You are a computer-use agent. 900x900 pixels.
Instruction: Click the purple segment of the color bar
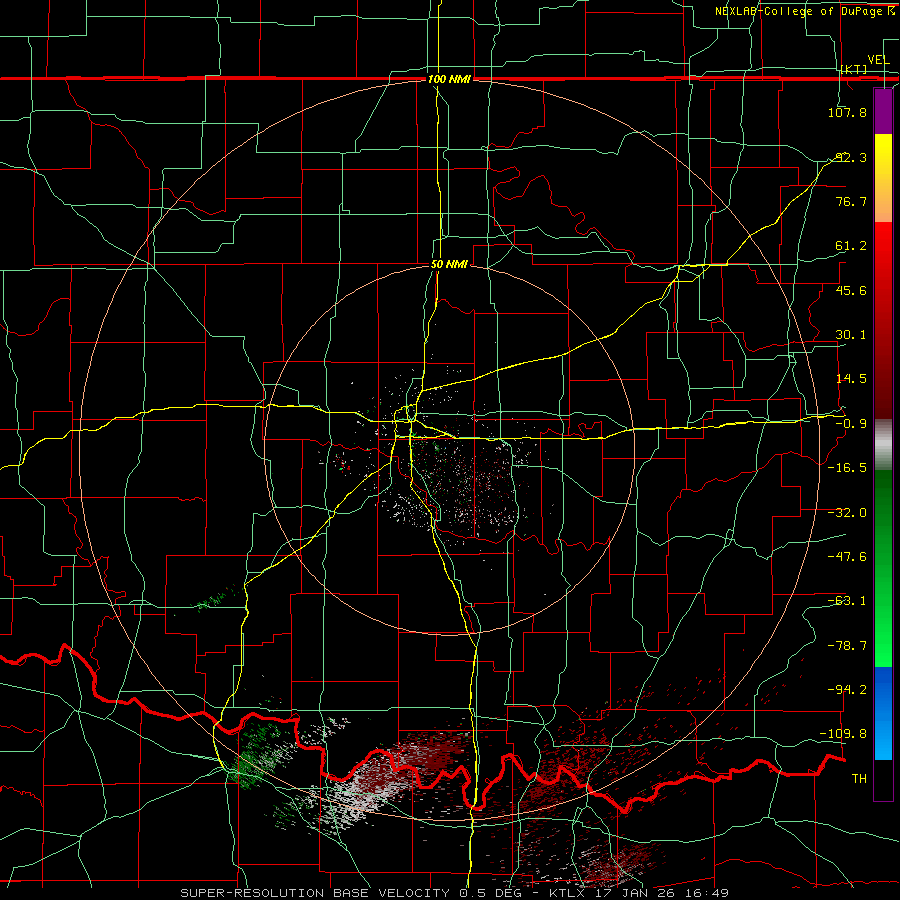coord(883,112)
